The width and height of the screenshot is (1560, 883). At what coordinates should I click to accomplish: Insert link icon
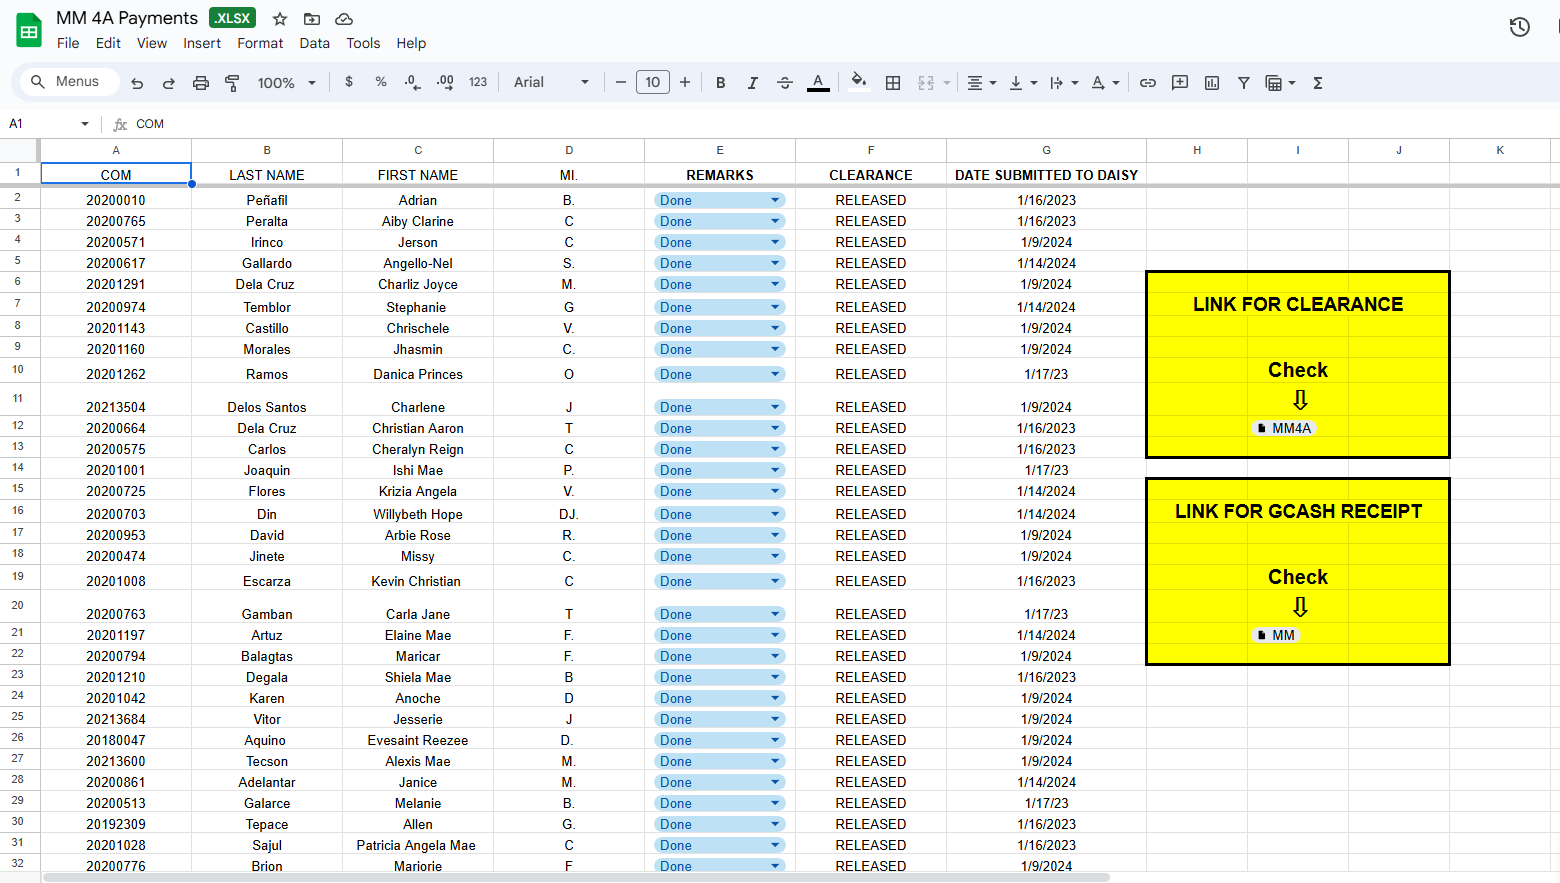(1148, 83)
